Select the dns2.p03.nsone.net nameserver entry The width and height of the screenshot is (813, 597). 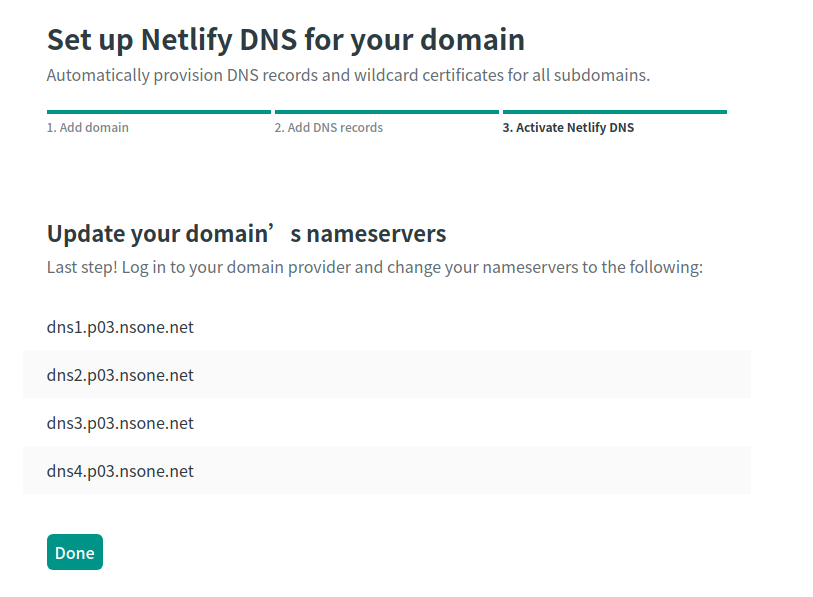(x=119, y=375)
